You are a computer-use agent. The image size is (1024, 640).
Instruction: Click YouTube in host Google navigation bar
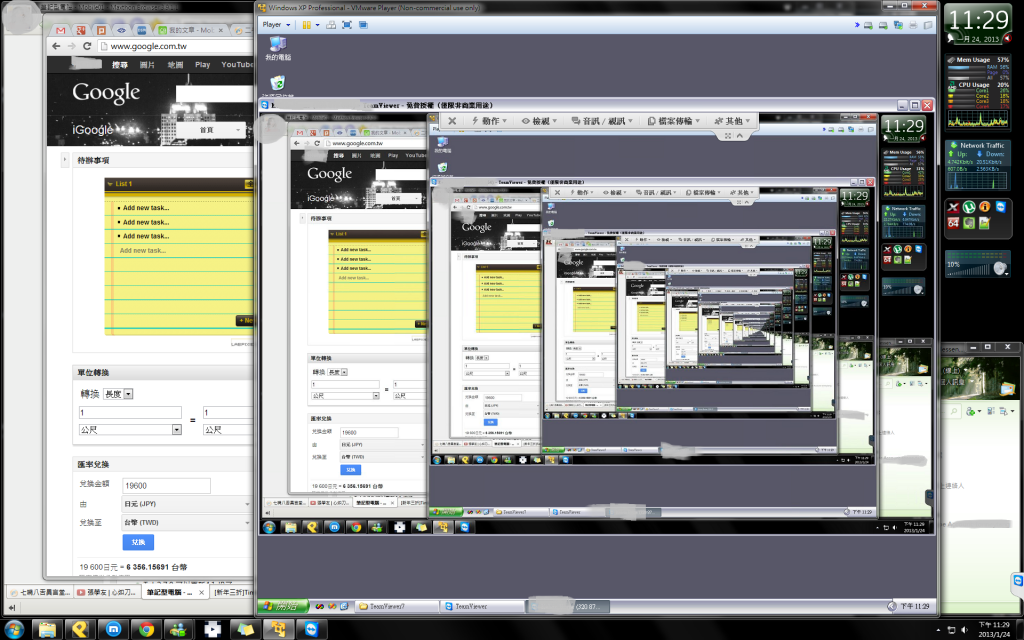(237, 65)
